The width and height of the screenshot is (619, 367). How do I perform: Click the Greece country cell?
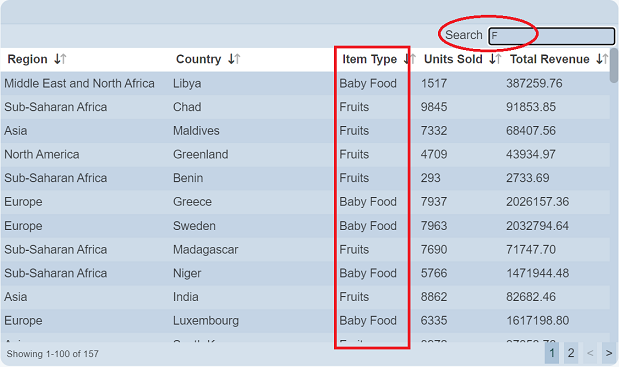point(192,202)
